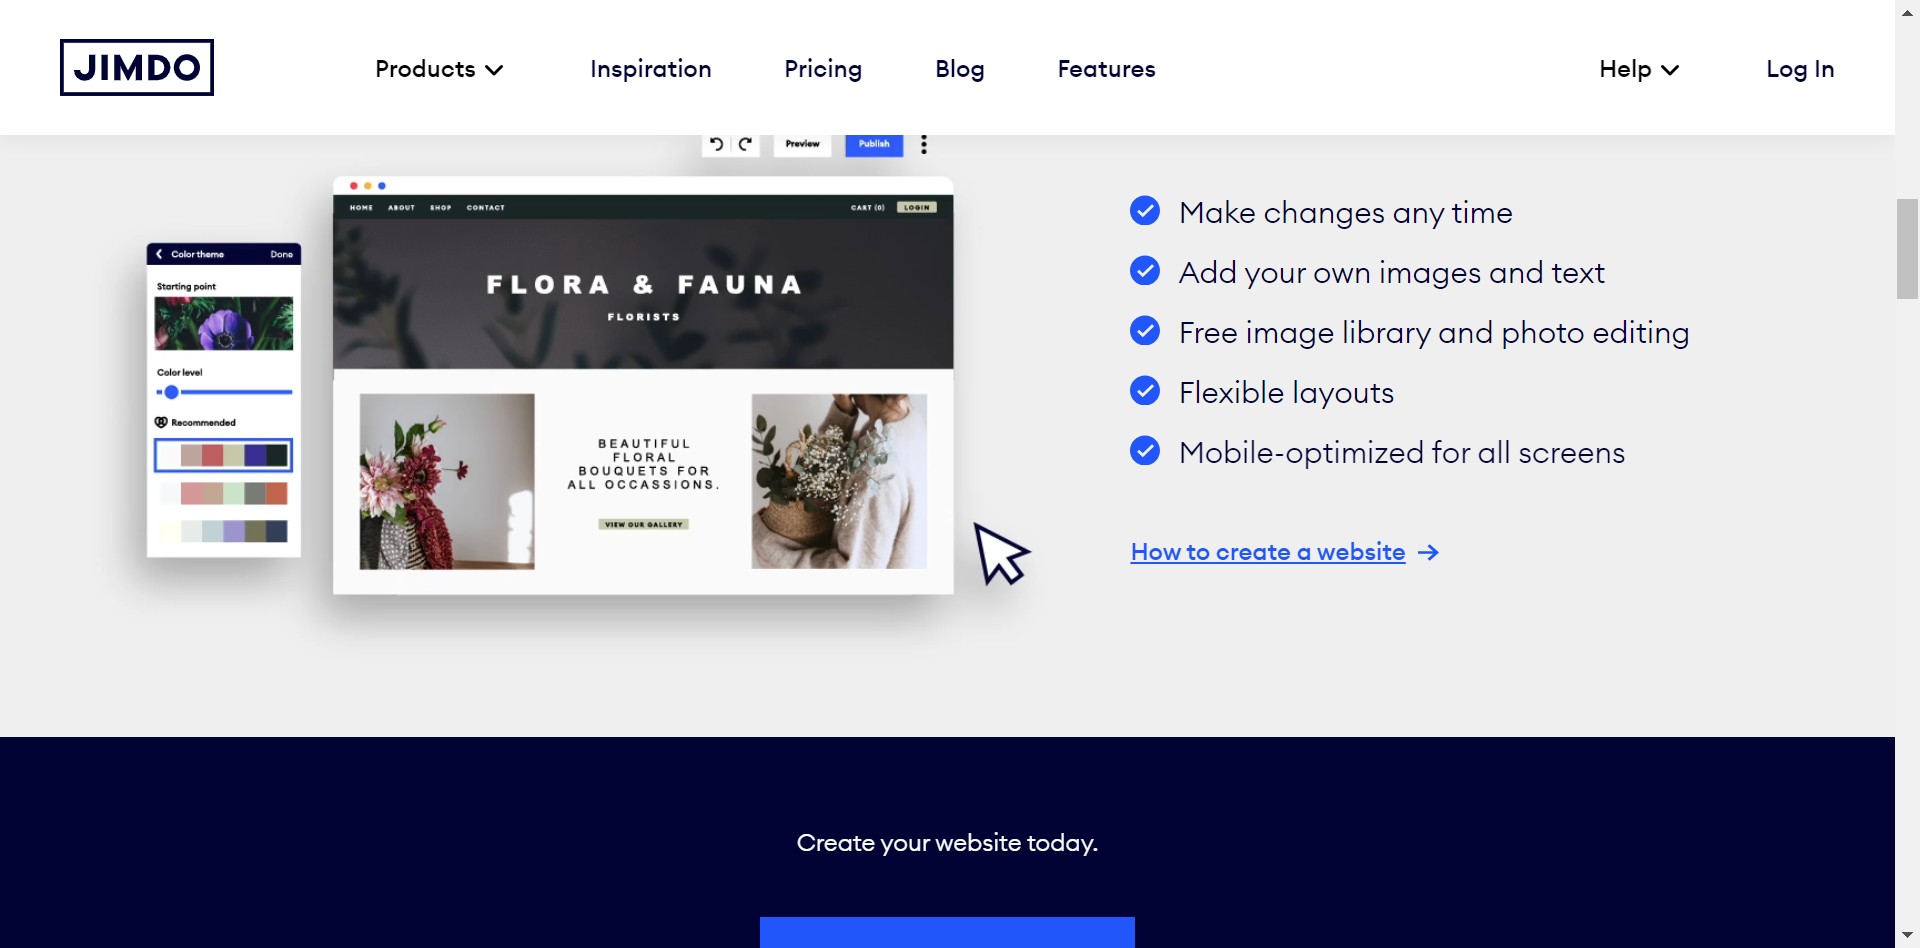The image size is (1920, 948).
Task: Open the three-dot more options menu
Action: (x=924, y=145)
